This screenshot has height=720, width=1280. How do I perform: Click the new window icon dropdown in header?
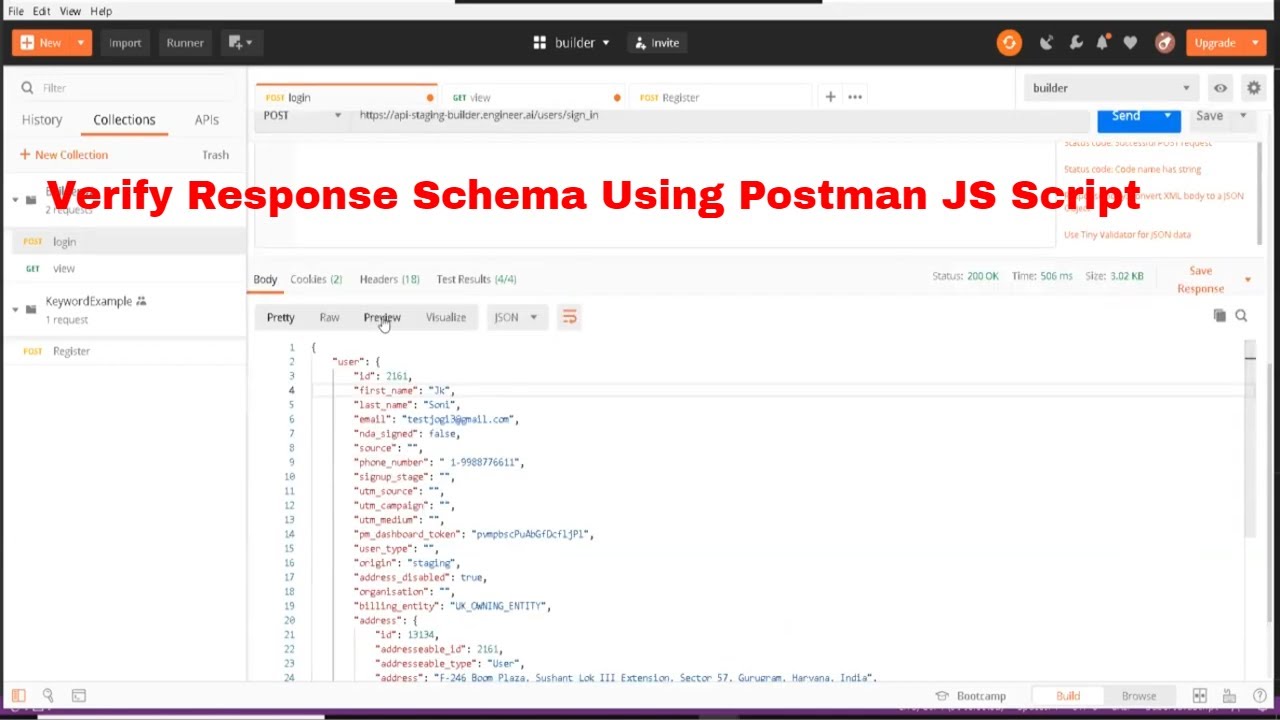click(240, 43)
